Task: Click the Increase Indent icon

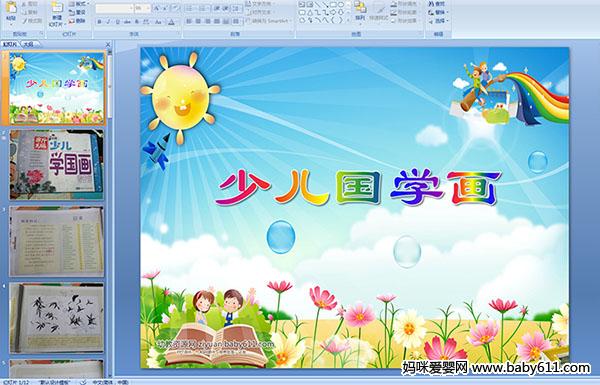Action: 226,8
